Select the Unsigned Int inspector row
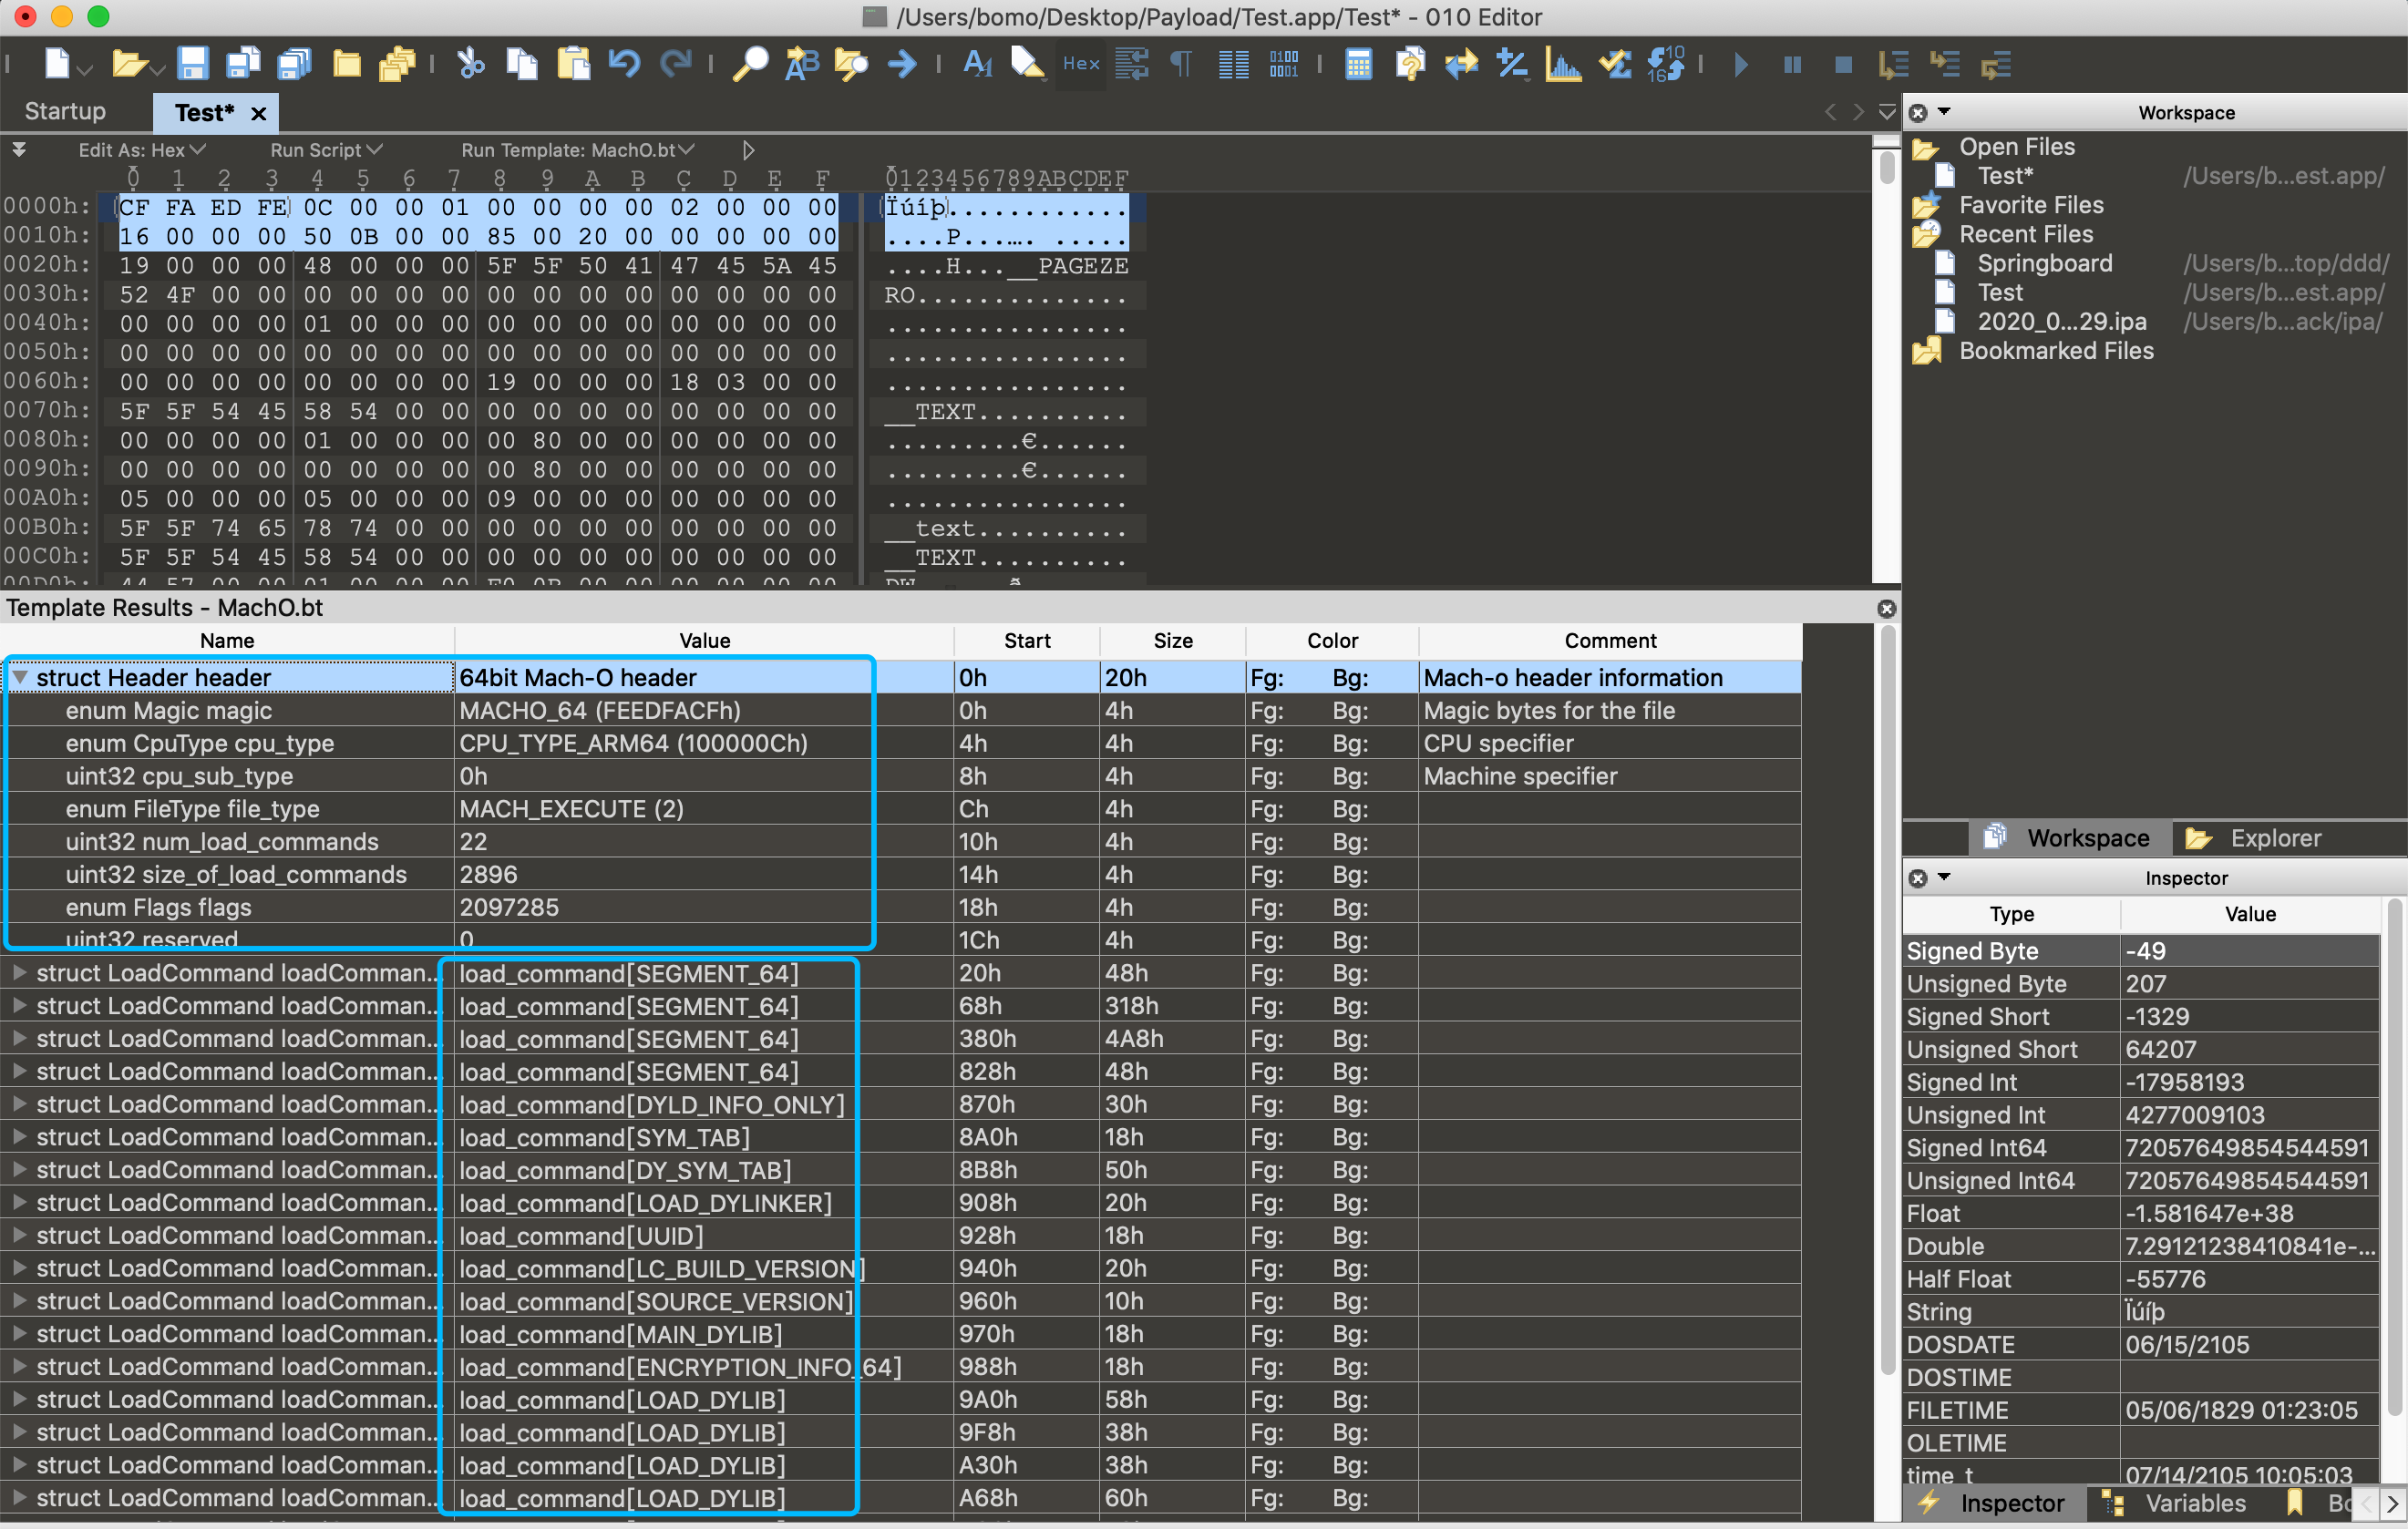The width and height of the screenshot is (2408, 1529). tap(2141, 1114)
